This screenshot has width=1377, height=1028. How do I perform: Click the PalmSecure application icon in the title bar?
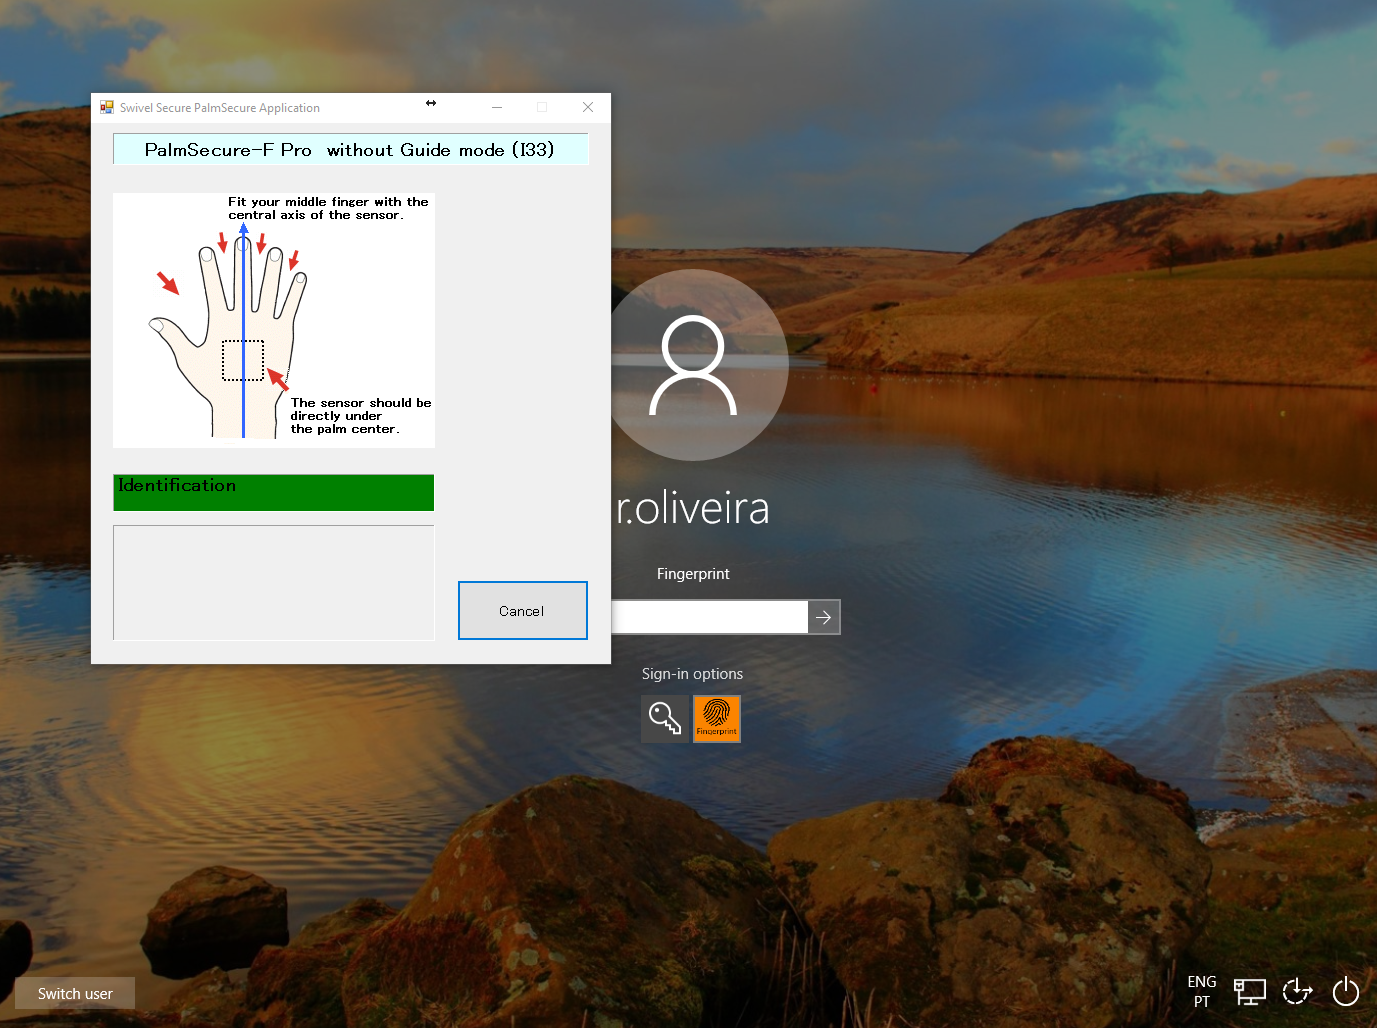click(105, 106)
